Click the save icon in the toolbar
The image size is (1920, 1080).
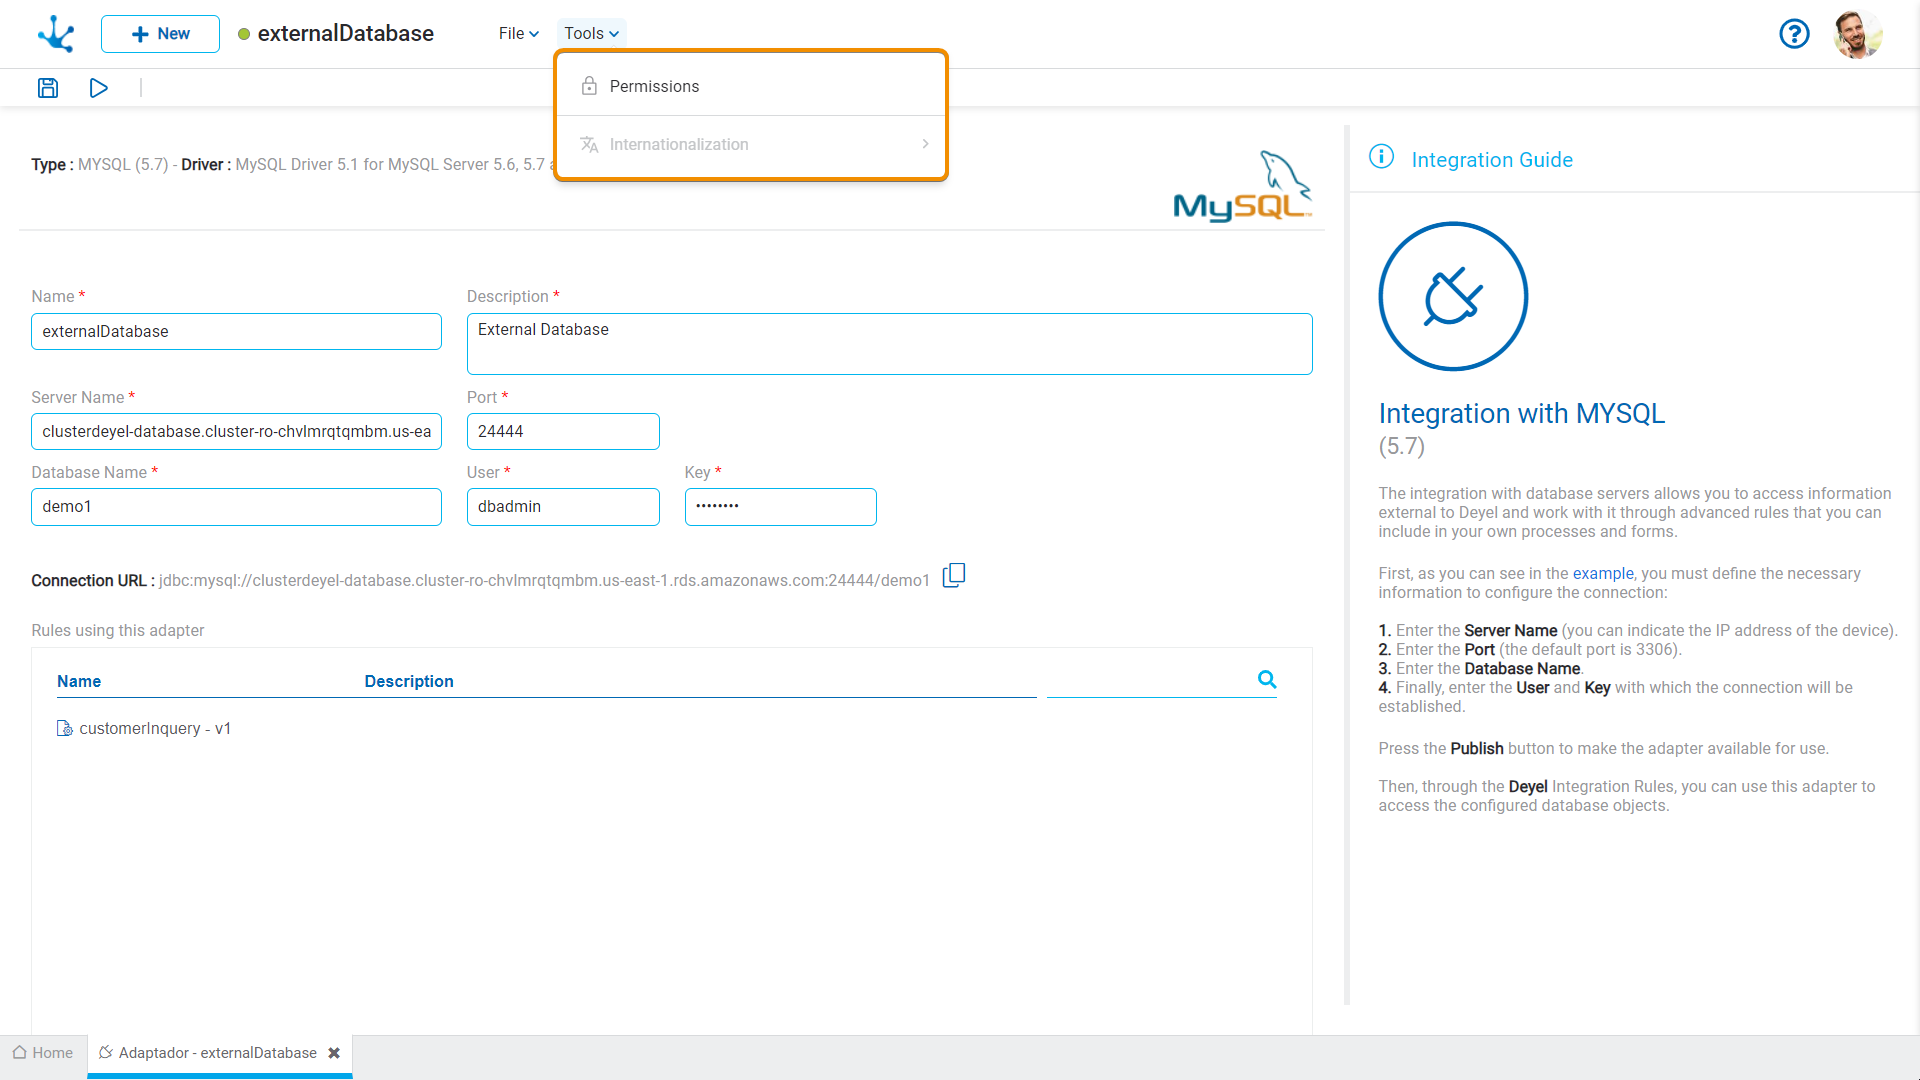[47, 88]
